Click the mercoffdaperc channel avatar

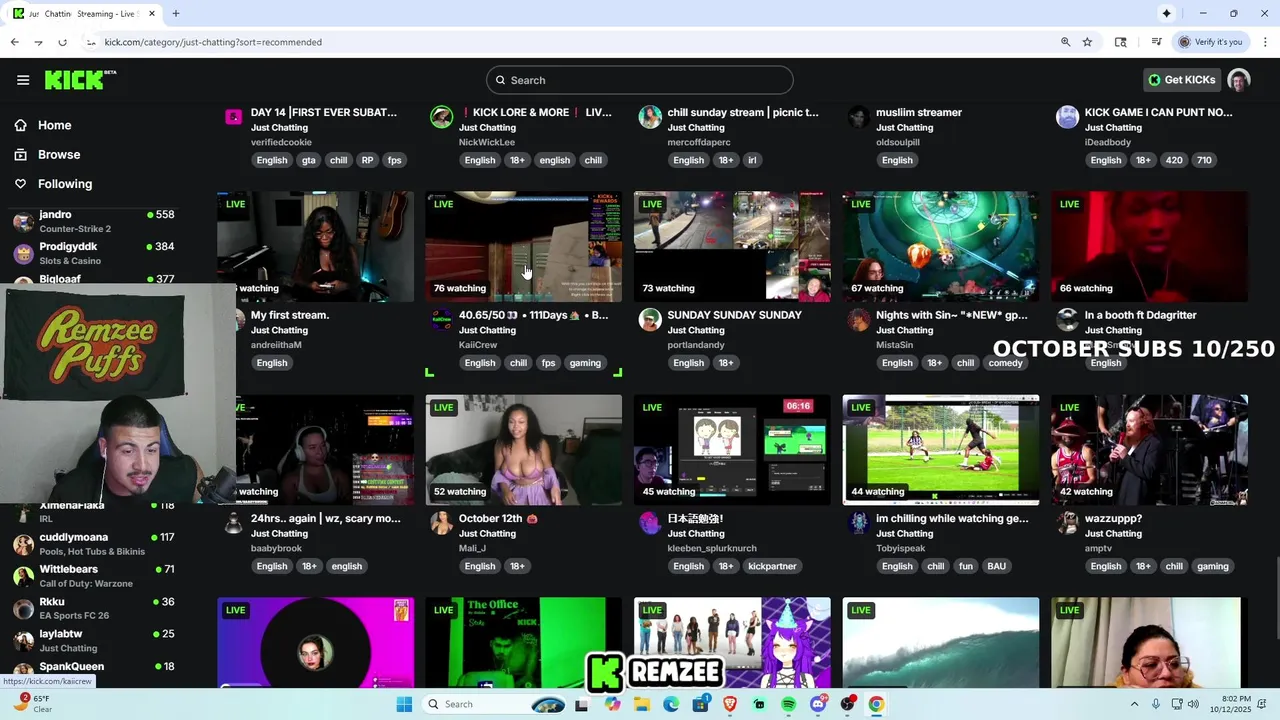(650, 117)
